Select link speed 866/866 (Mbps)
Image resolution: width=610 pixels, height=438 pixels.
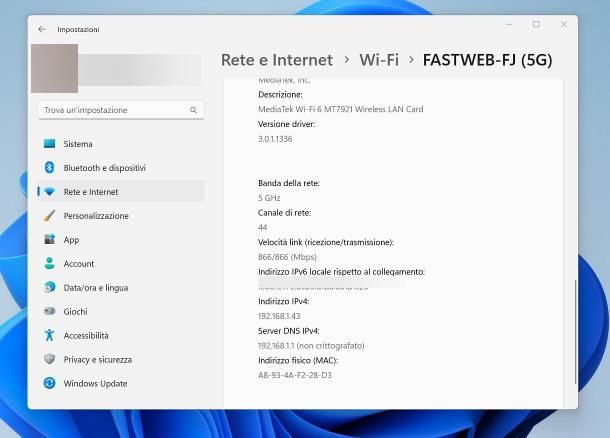pos(287,257)
